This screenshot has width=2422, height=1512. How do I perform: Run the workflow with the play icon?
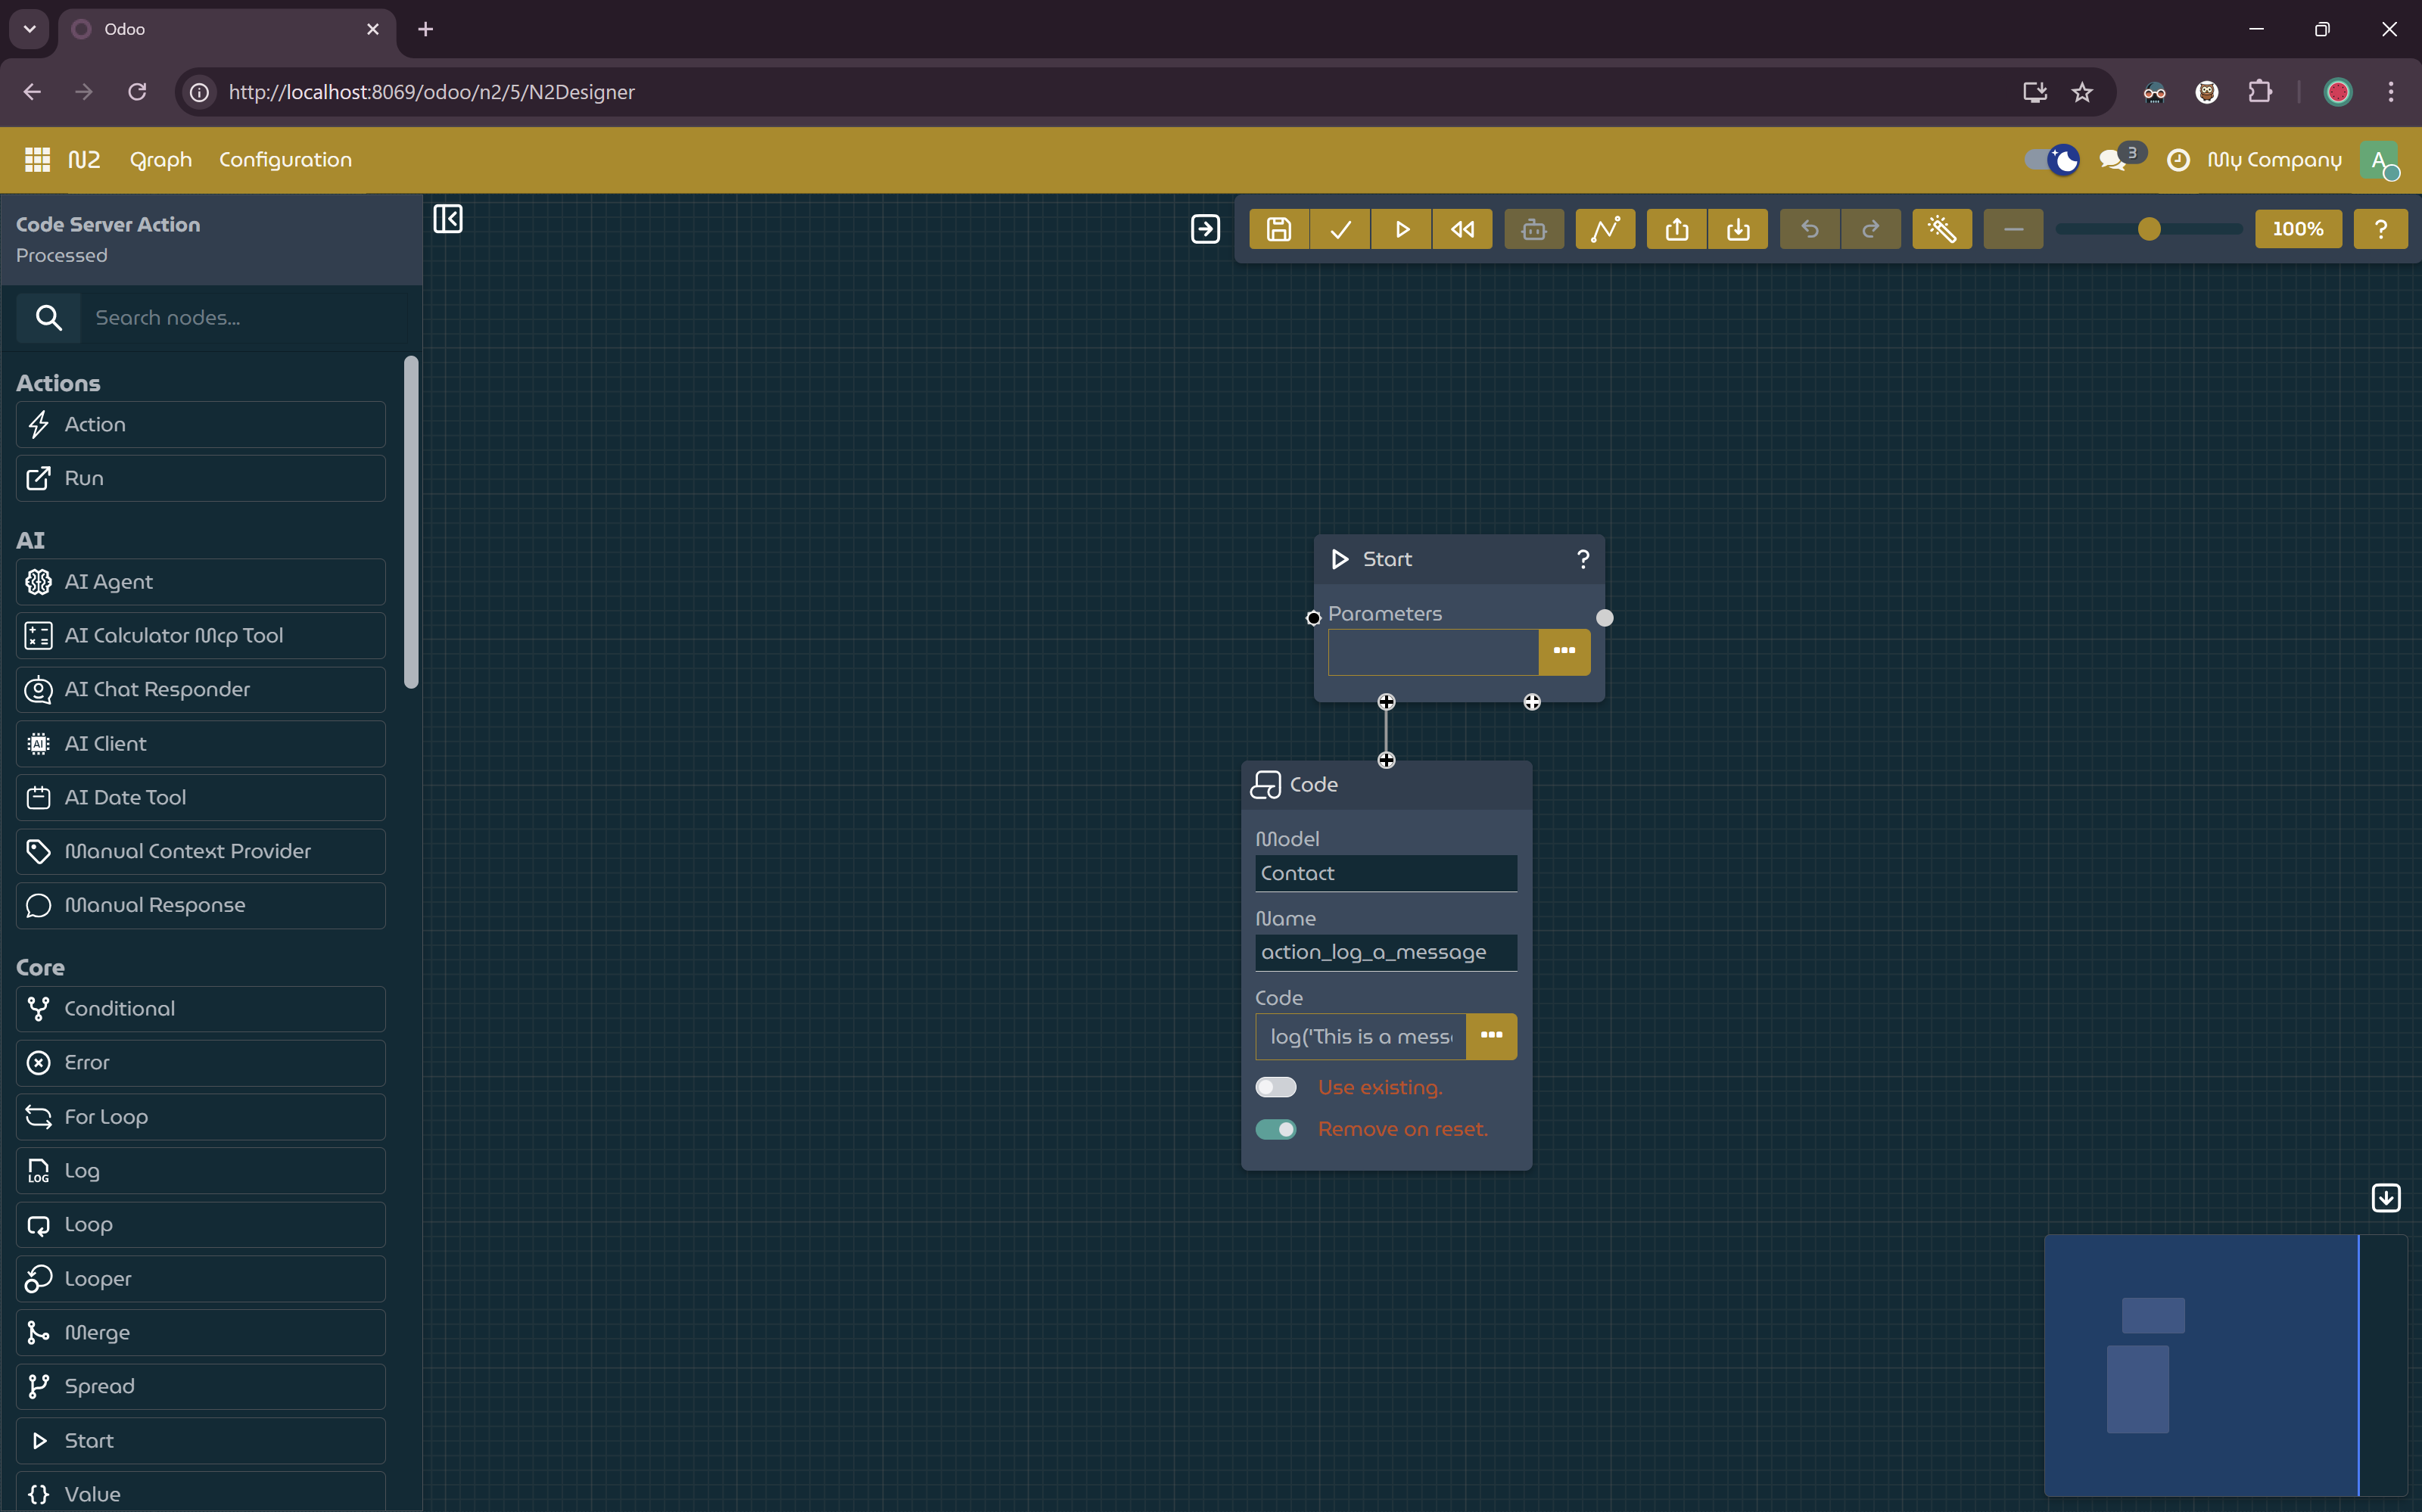(x=1400, y=229)
